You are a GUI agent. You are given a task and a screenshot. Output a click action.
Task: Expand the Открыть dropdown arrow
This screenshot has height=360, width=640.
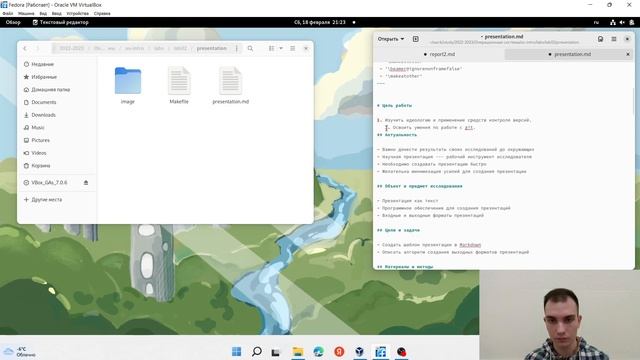[402, 39]
